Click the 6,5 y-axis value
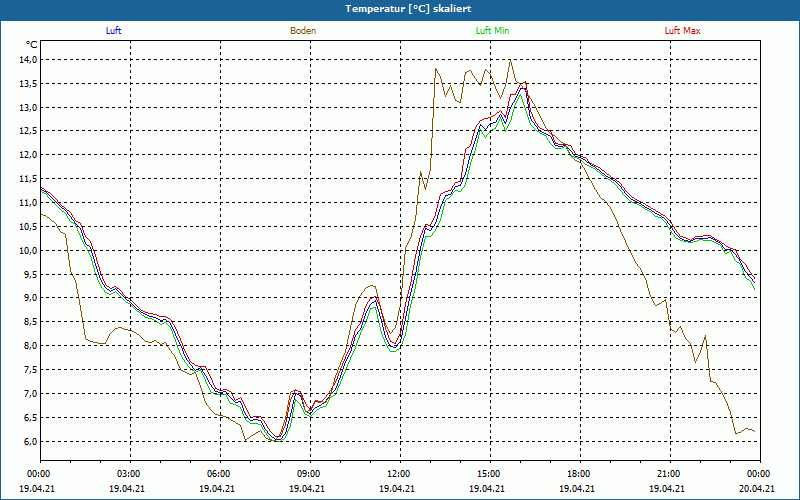Screen dimensions: 800x500 click(x=31, y=417)
